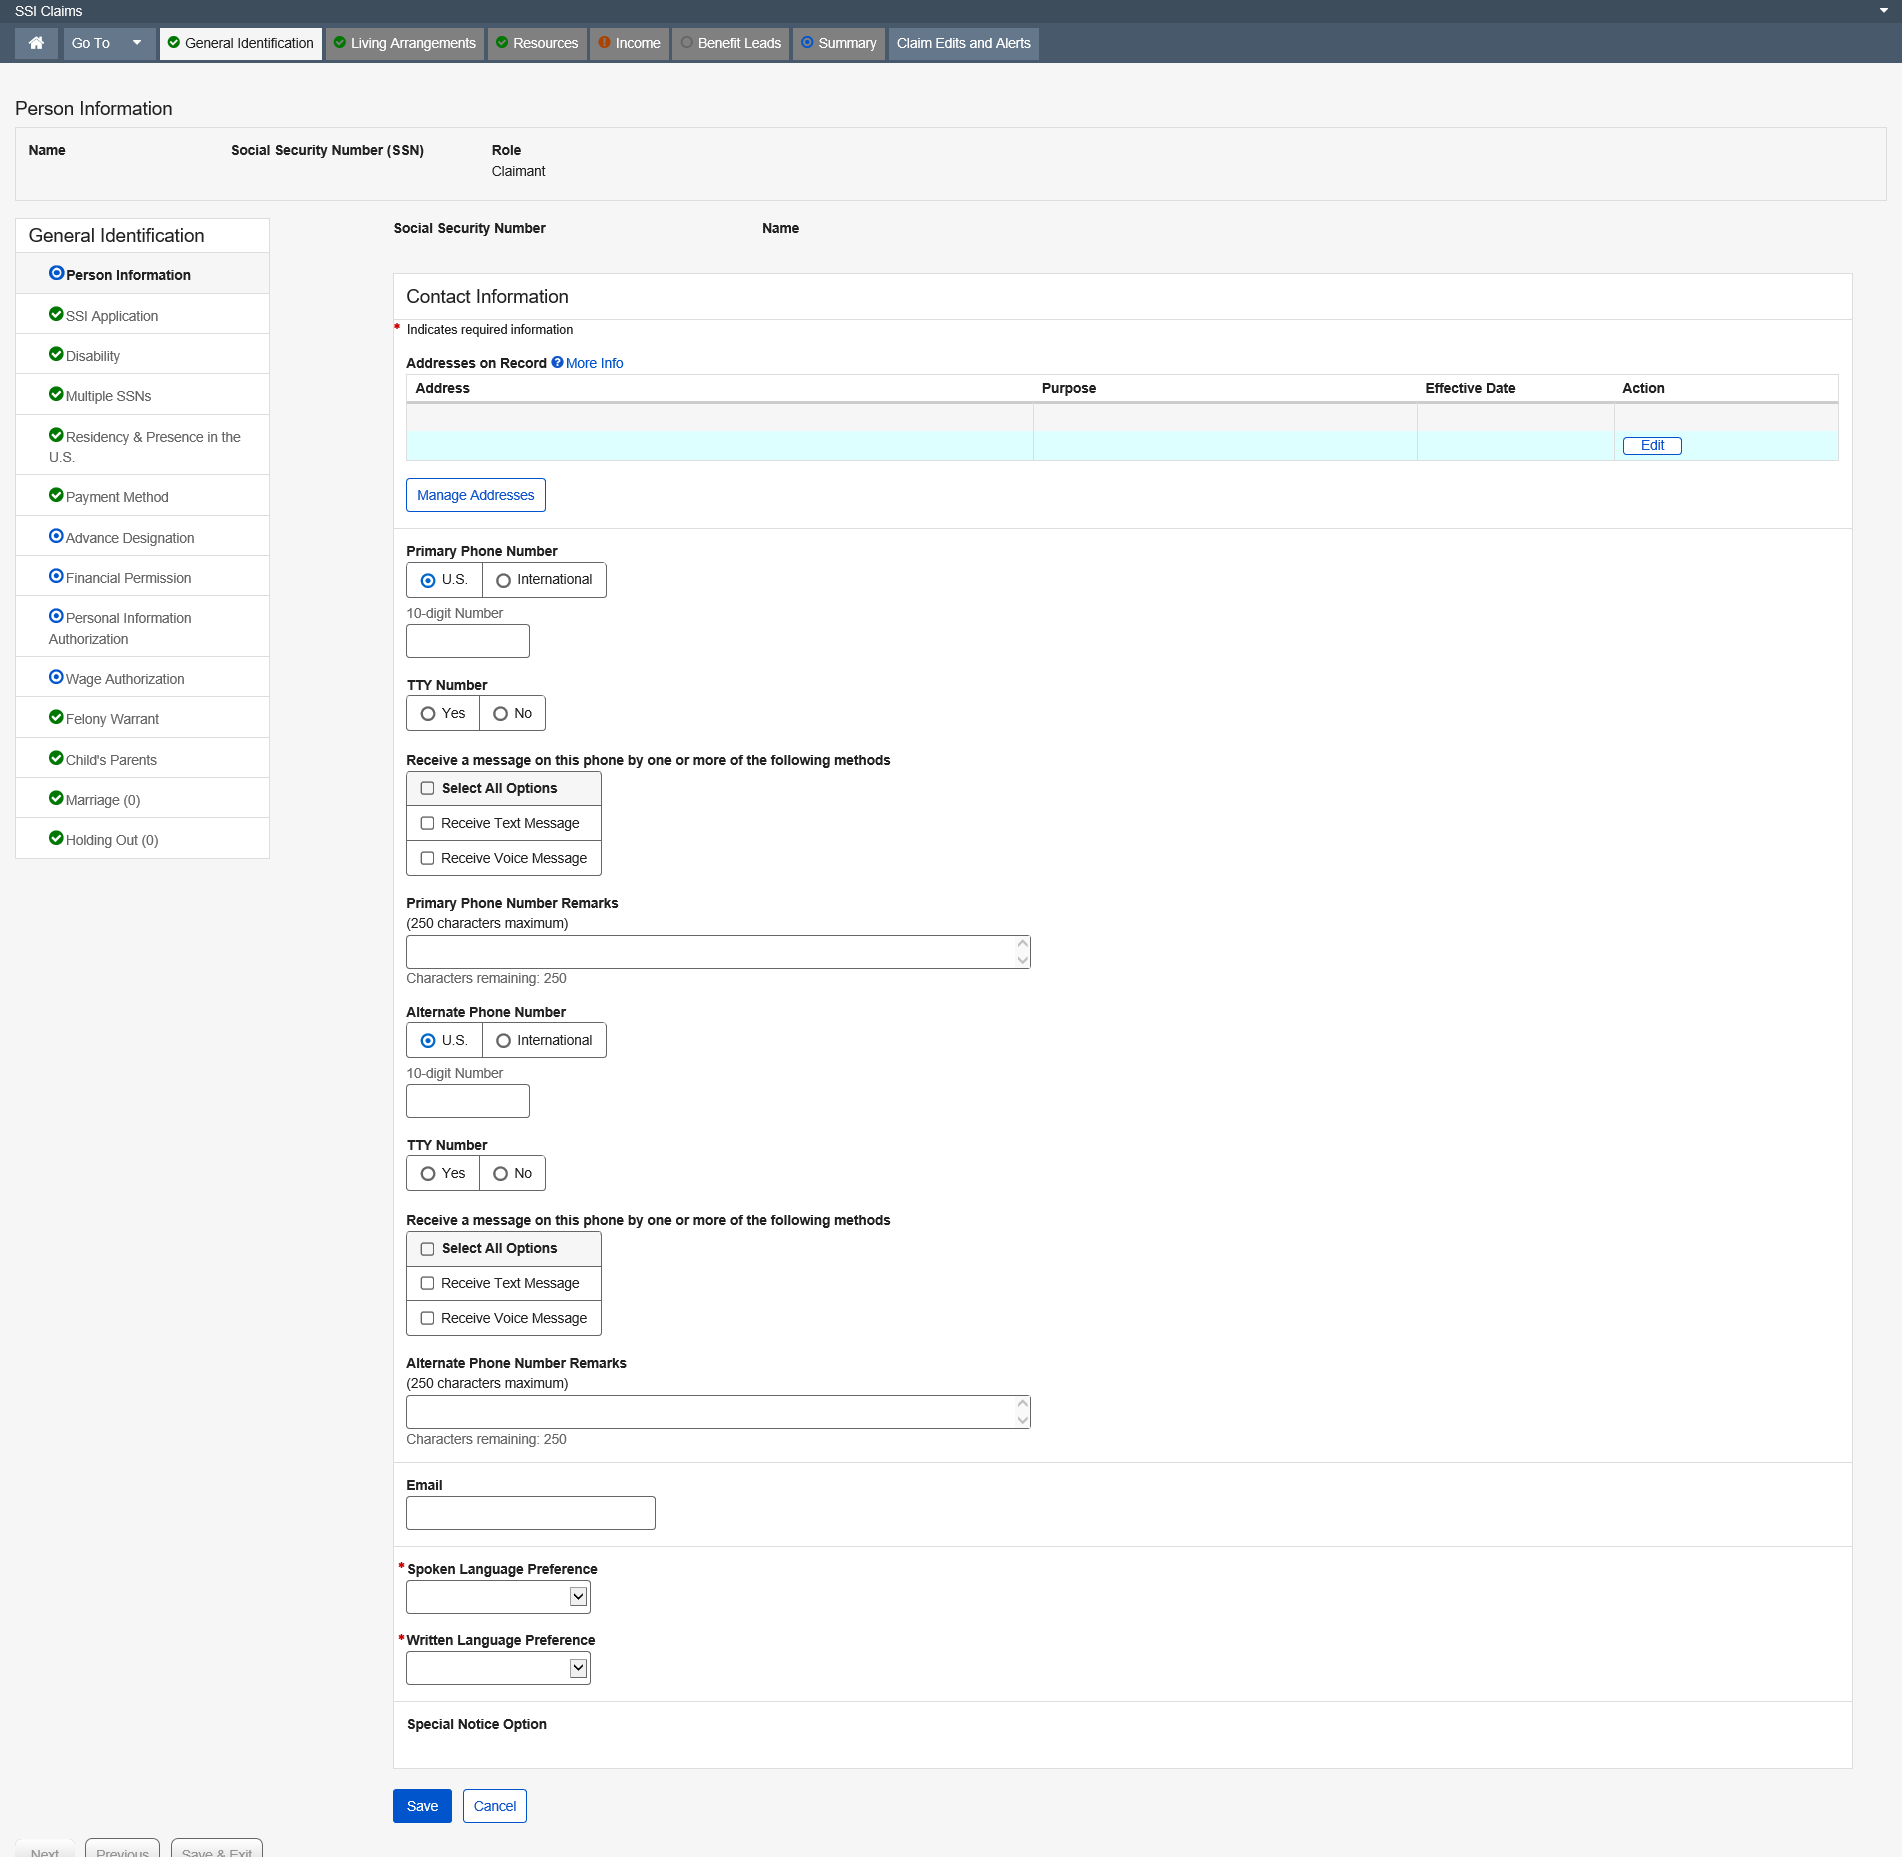Click the Primary Phone Remarks scroll-down arrow
1902x1857 pixels.
1022,960
